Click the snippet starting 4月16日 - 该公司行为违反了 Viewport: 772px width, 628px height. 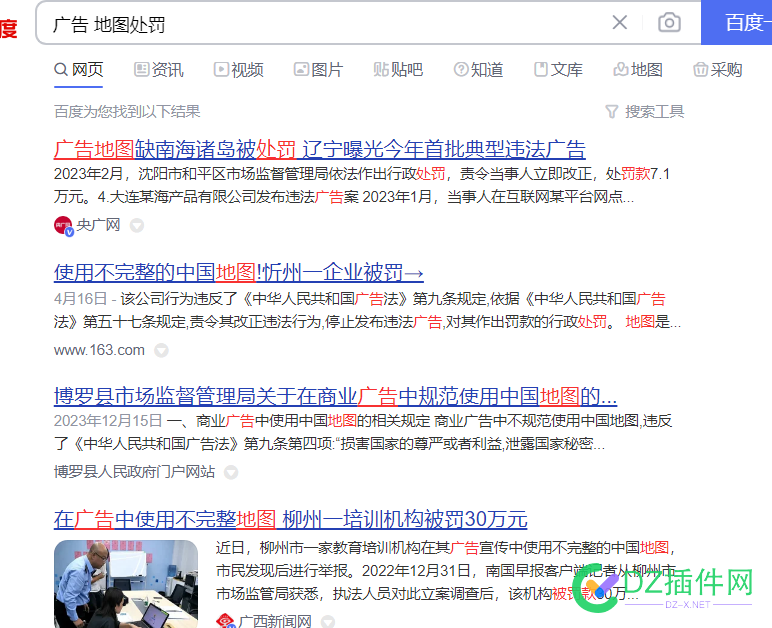click(367, 310)
